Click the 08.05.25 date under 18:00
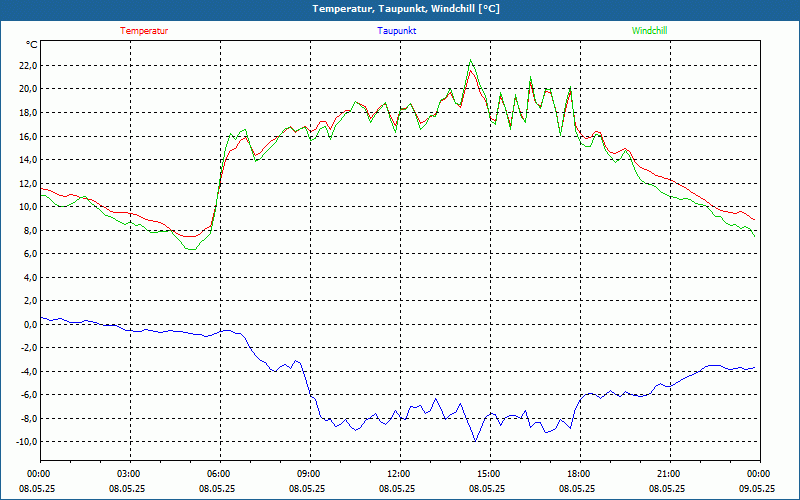 pyautogui.click(x=578, y=488)
